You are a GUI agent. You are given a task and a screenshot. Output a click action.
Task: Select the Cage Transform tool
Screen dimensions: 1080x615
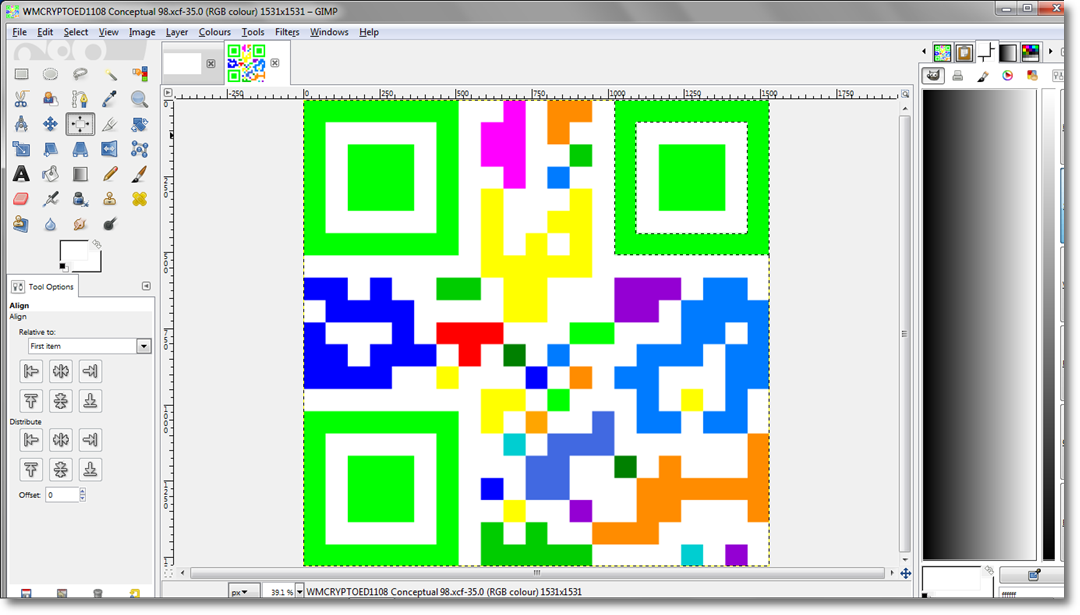[x=140, y=149]
